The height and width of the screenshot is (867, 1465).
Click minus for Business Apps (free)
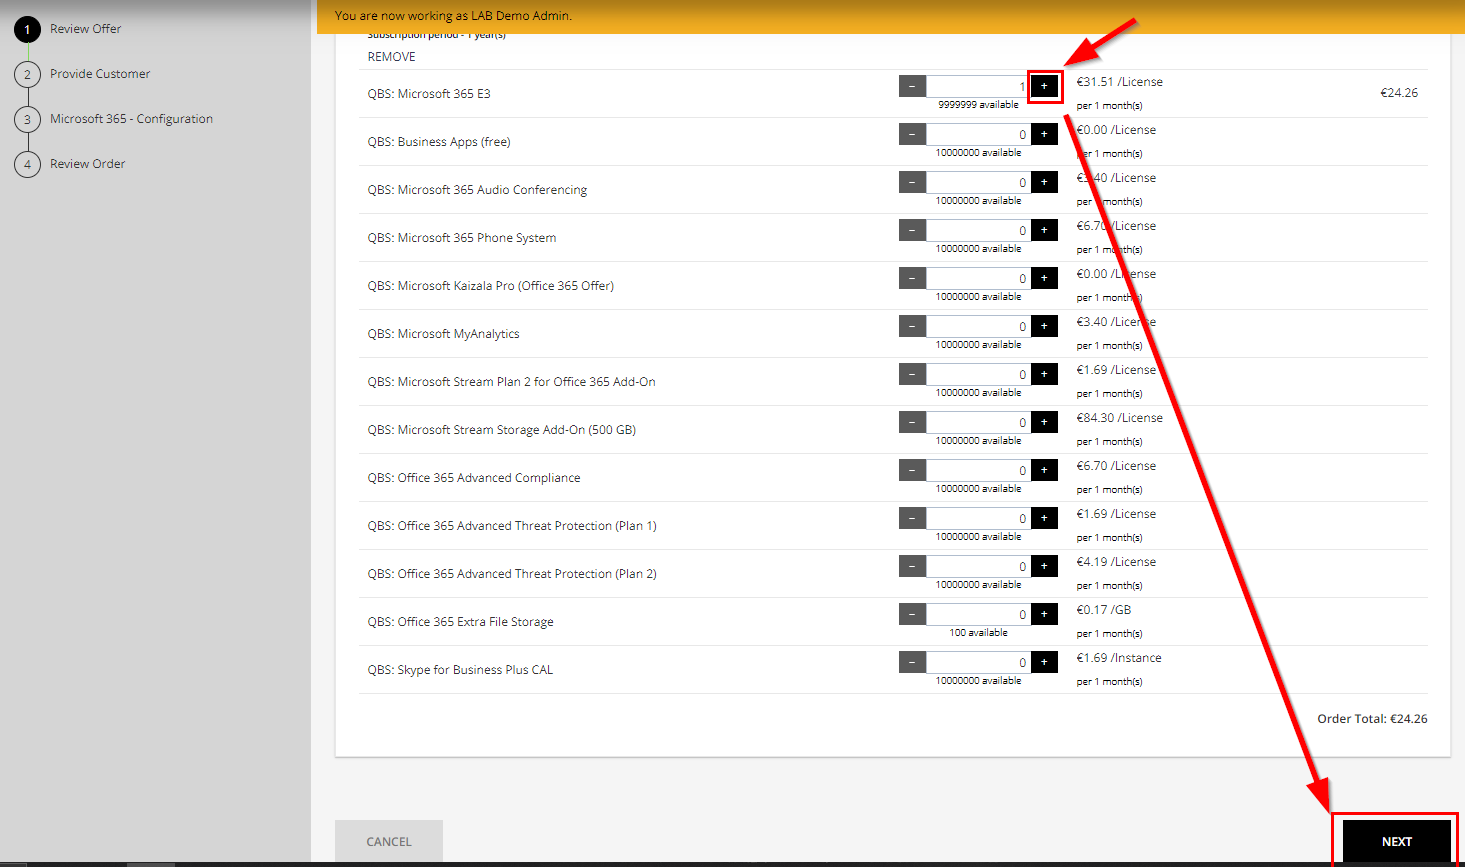[x=912, y=134]
